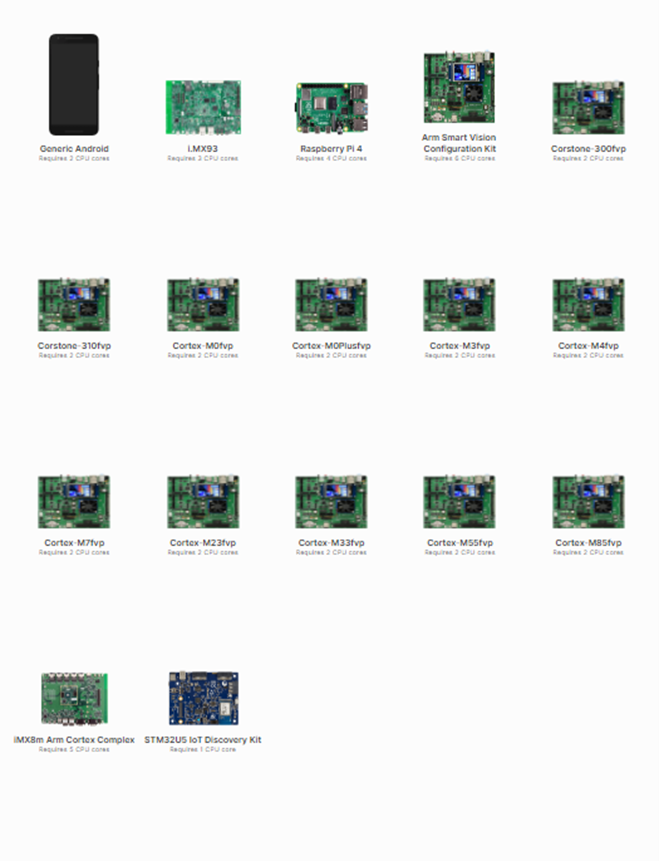Pick the Cortex-M33fvp board image
Screen dimensions: 659x861
pyautogui.click(x=331, y=501)
